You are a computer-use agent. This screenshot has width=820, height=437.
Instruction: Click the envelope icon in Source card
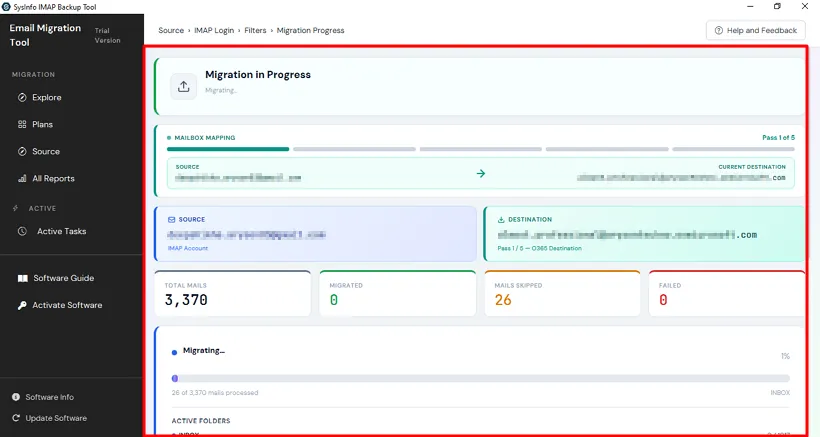pyautogui.click(x=172, y=220)
